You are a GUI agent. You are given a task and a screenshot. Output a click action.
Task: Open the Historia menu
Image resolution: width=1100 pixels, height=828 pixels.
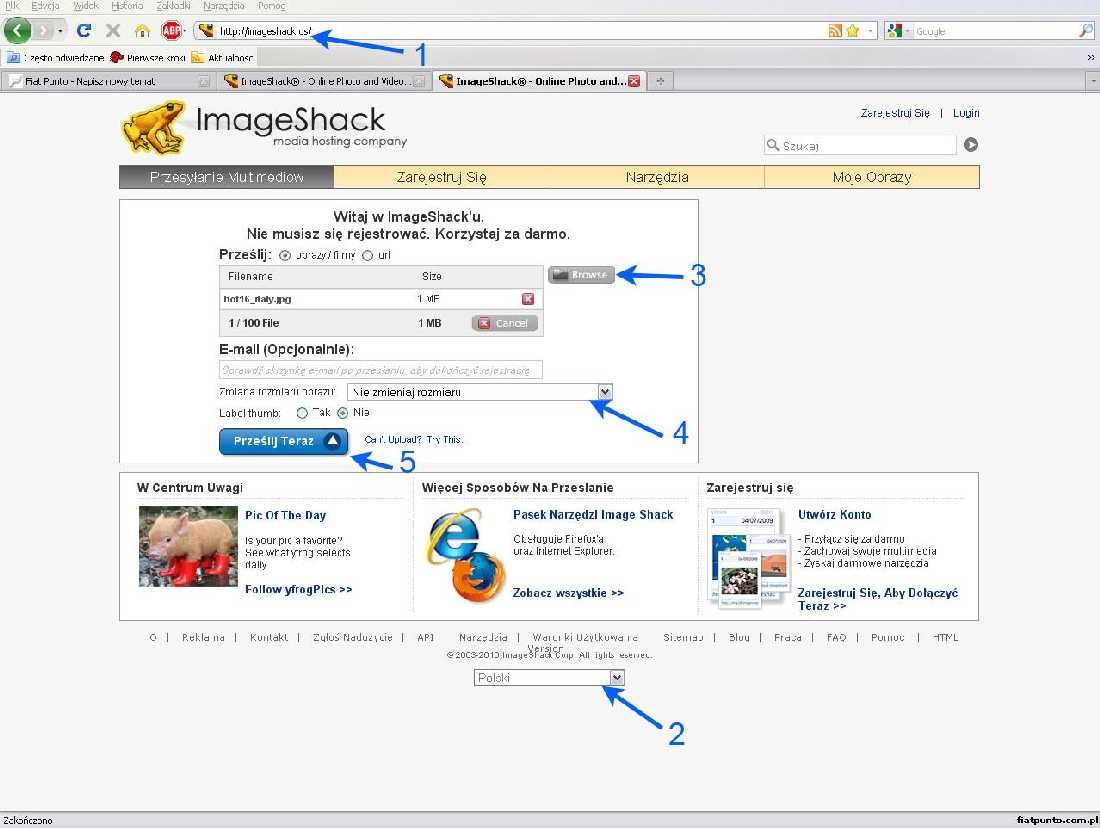point(127,6)
